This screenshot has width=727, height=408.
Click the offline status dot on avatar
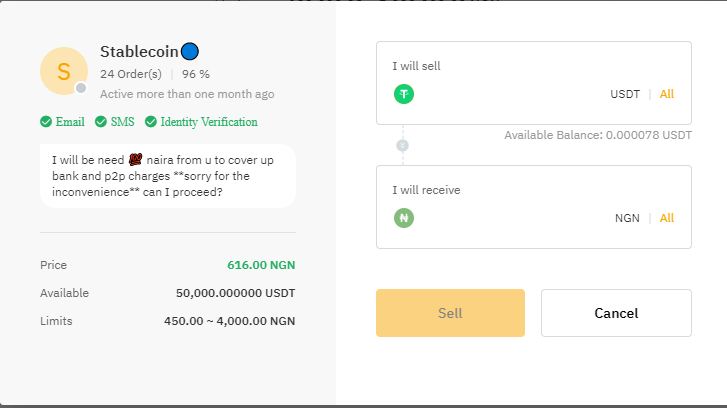coord(81,88)
